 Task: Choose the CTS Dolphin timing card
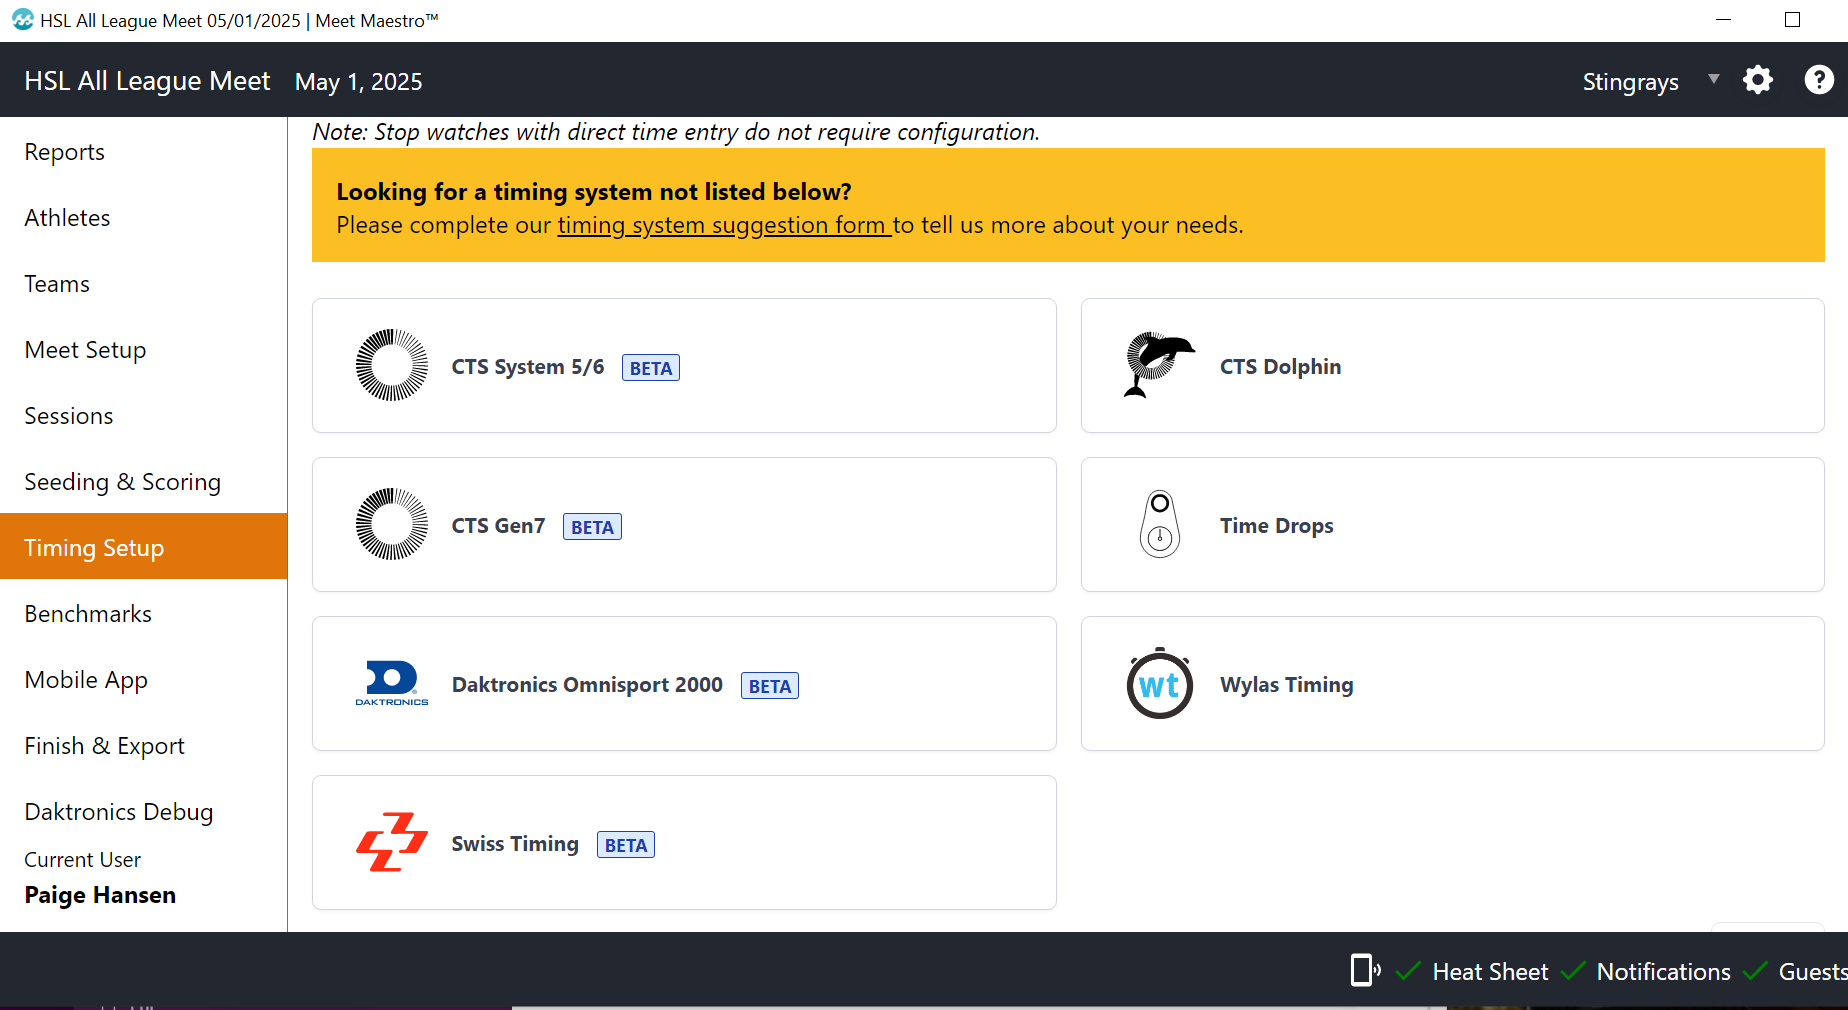point(1453,365)
